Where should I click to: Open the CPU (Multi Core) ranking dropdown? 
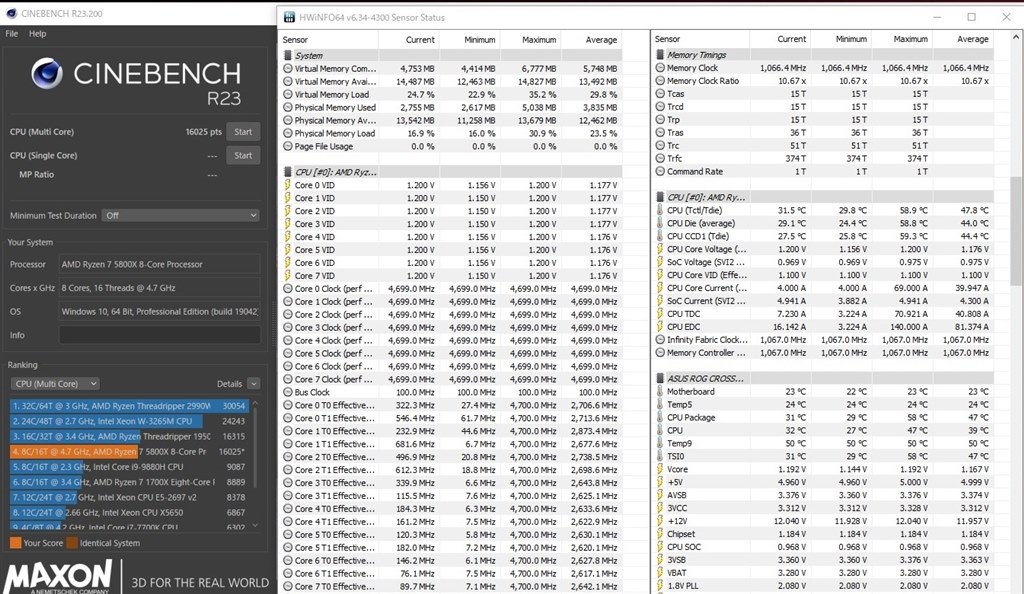point(55,384)
